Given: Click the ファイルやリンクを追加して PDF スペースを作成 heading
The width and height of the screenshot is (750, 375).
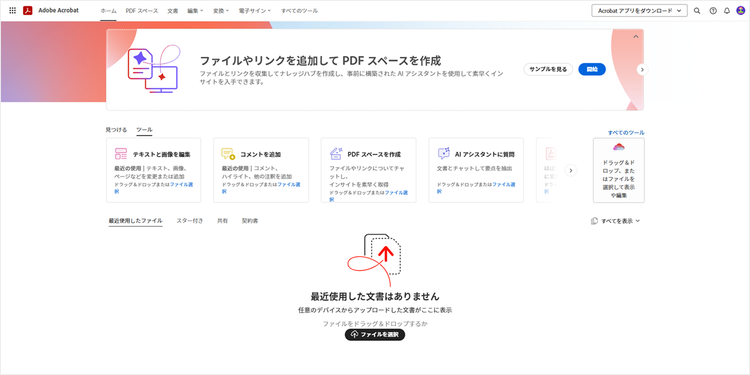Looking at the screenshot, I should click(x=320, y=61).
